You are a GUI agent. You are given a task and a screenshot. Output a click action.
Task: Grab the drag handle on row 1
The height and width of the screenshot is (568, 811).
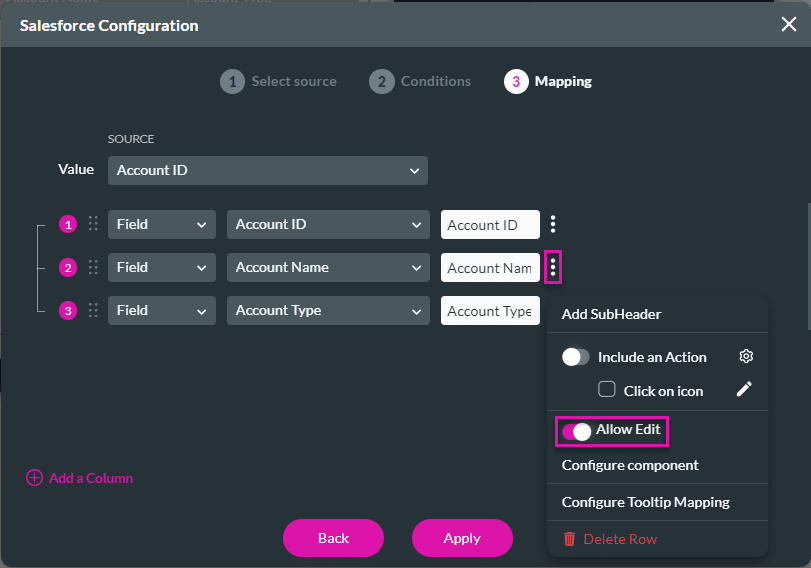pyautogui.click(x=93, y=225)
